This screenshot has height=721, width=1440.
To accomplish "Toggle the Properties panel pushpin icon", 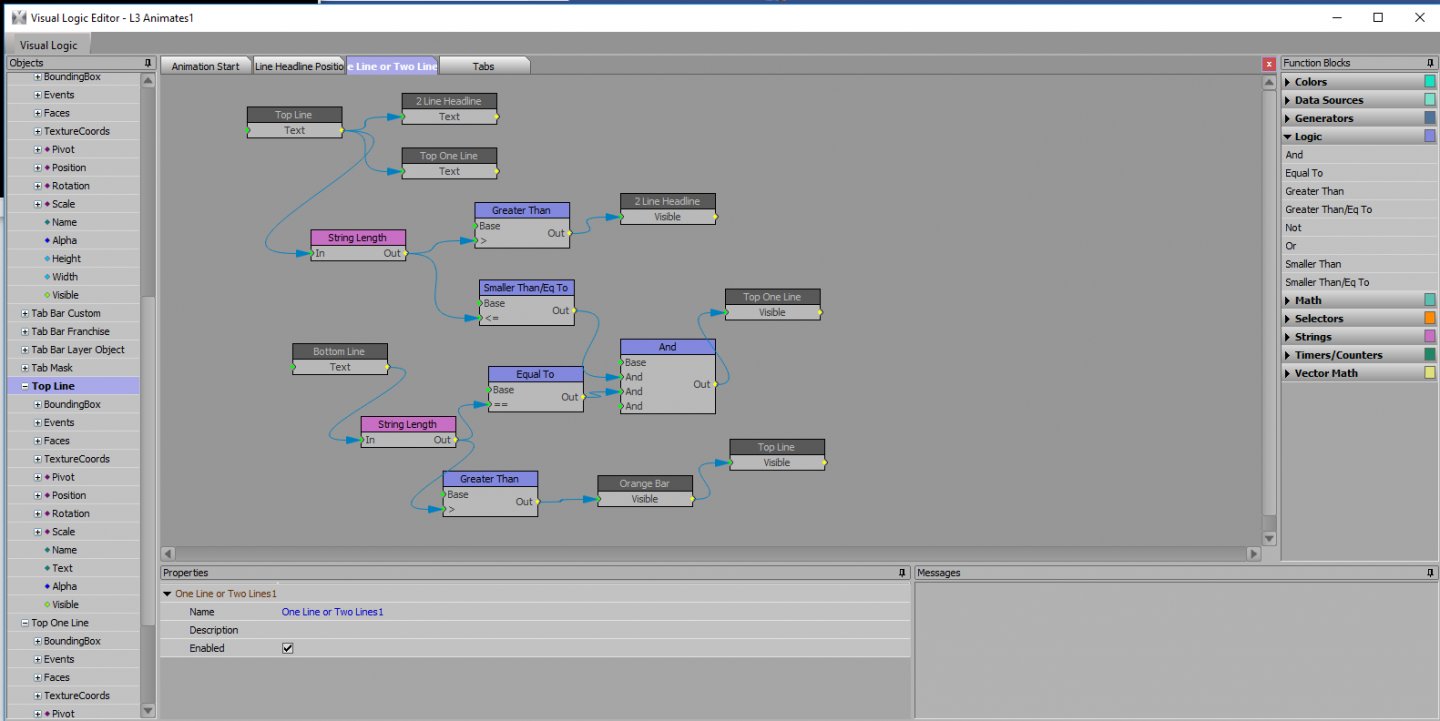I will pos(903,573).
